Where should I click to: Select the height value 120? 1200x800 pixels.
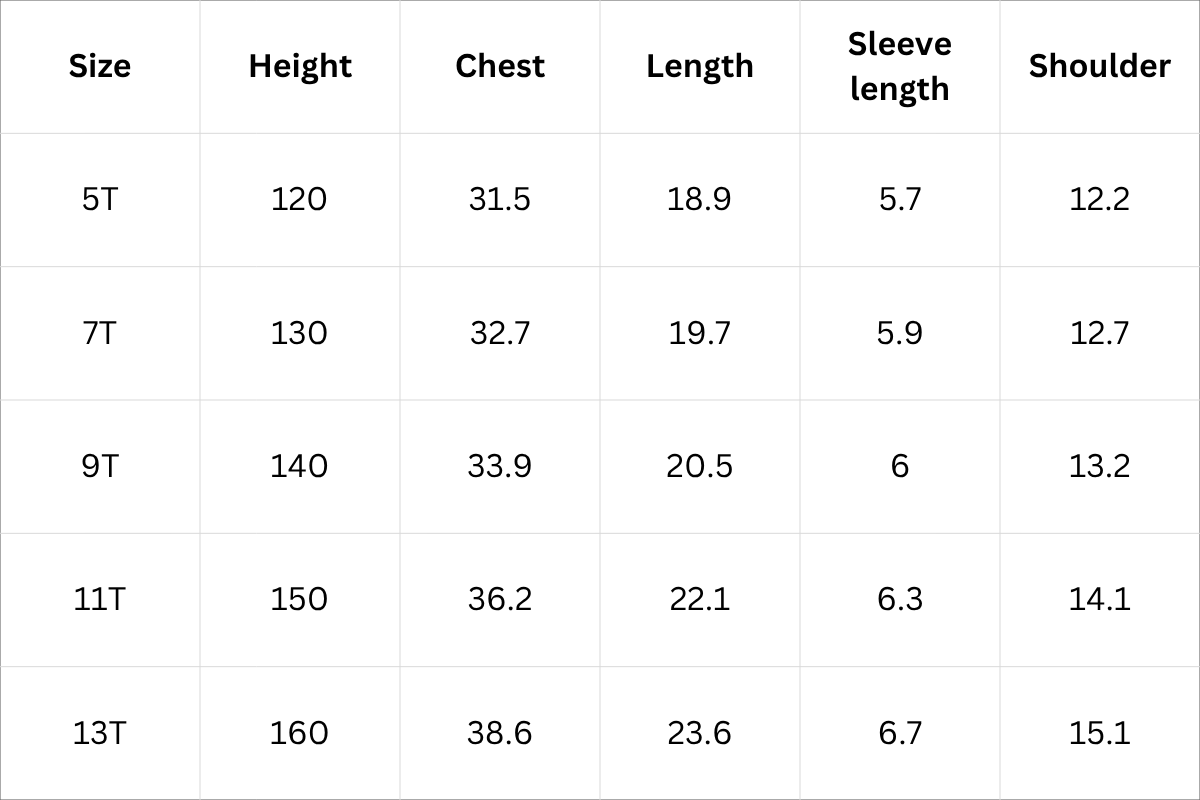click(x=299, y=199)
